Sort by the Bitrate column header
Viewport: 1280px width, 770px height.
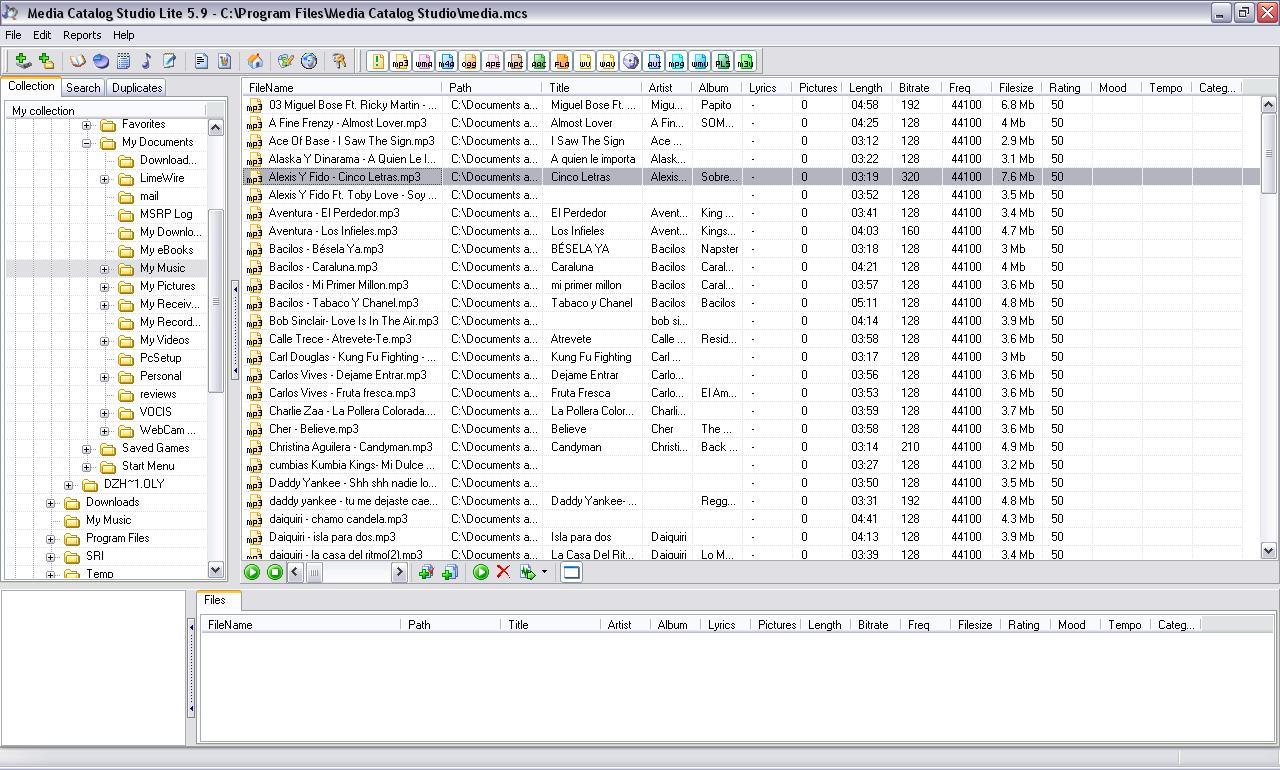pyautogui.click(x=918, y=88)
